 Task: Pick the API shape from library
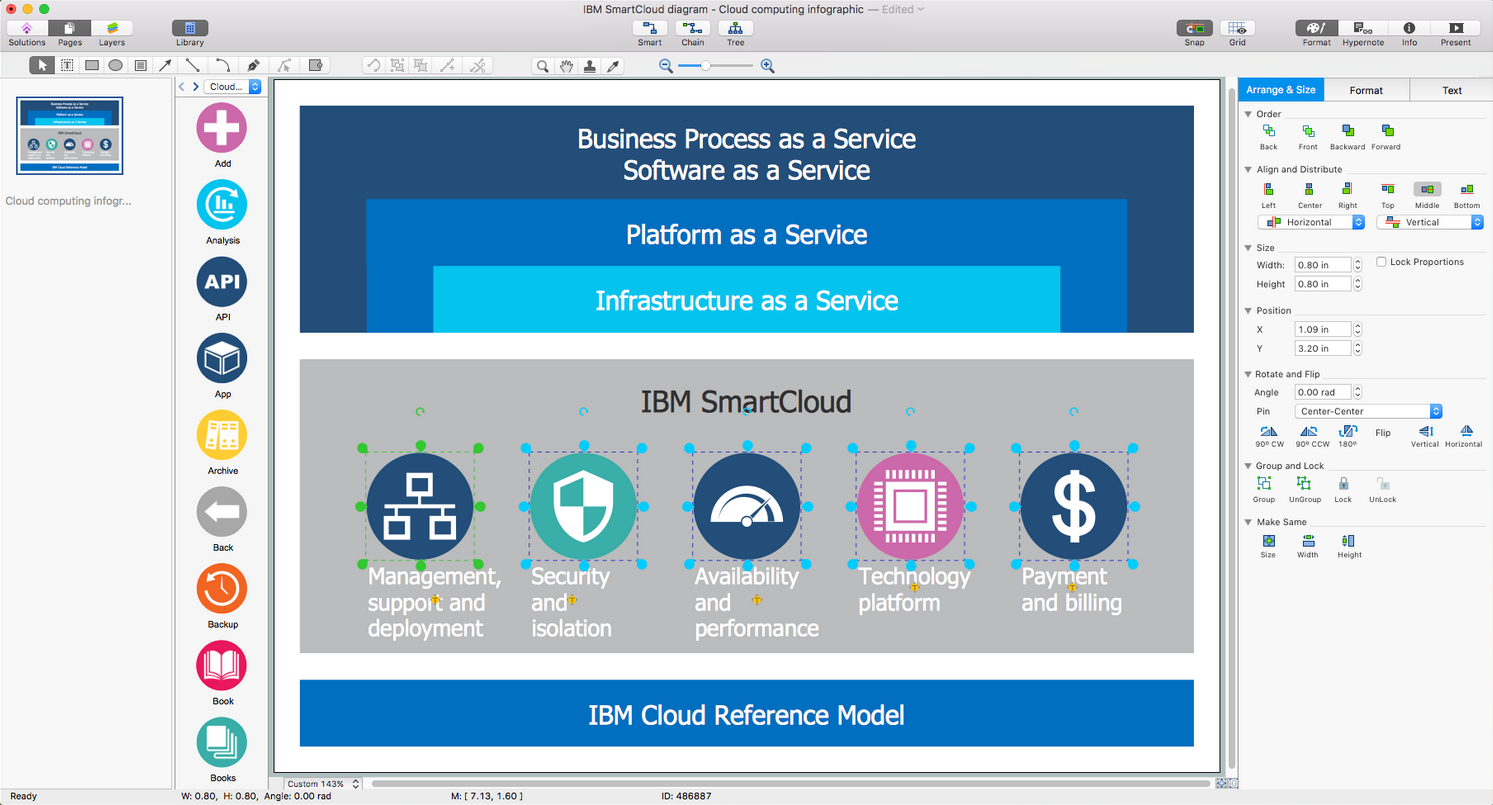coord(222,282)
